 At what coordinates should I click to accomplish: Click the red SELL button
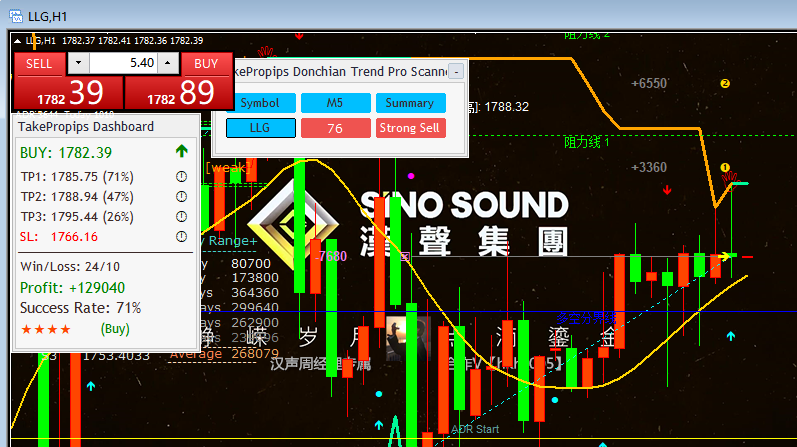40,64
